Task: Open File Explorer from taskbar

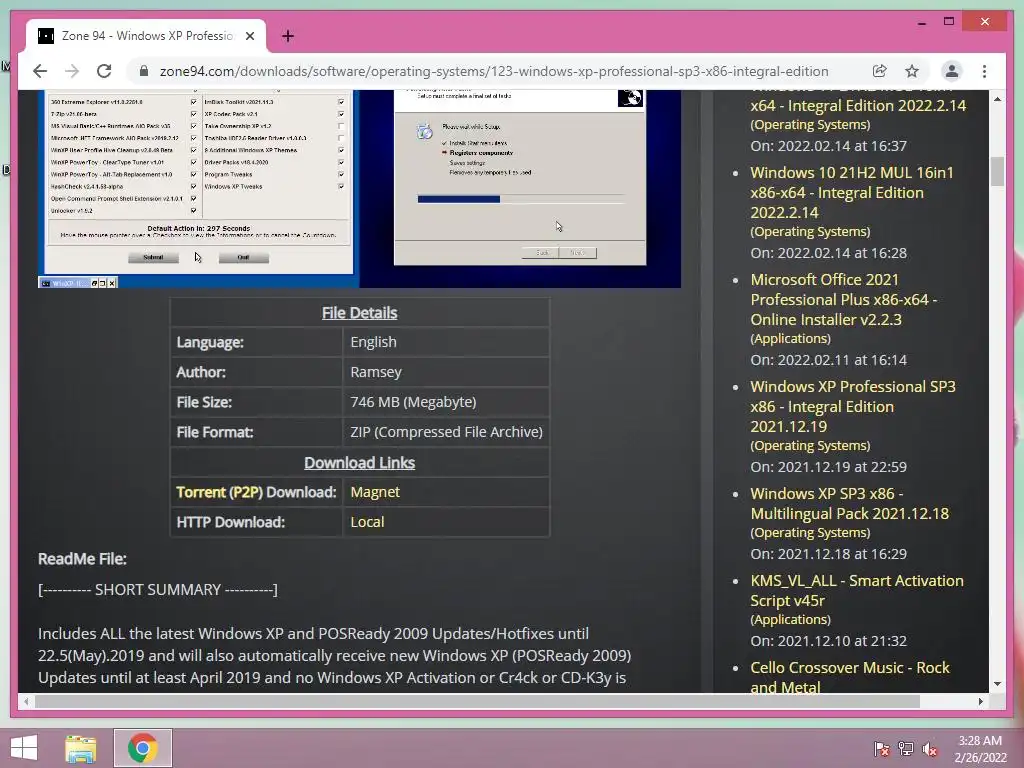Action: click(x=81, y=748)
